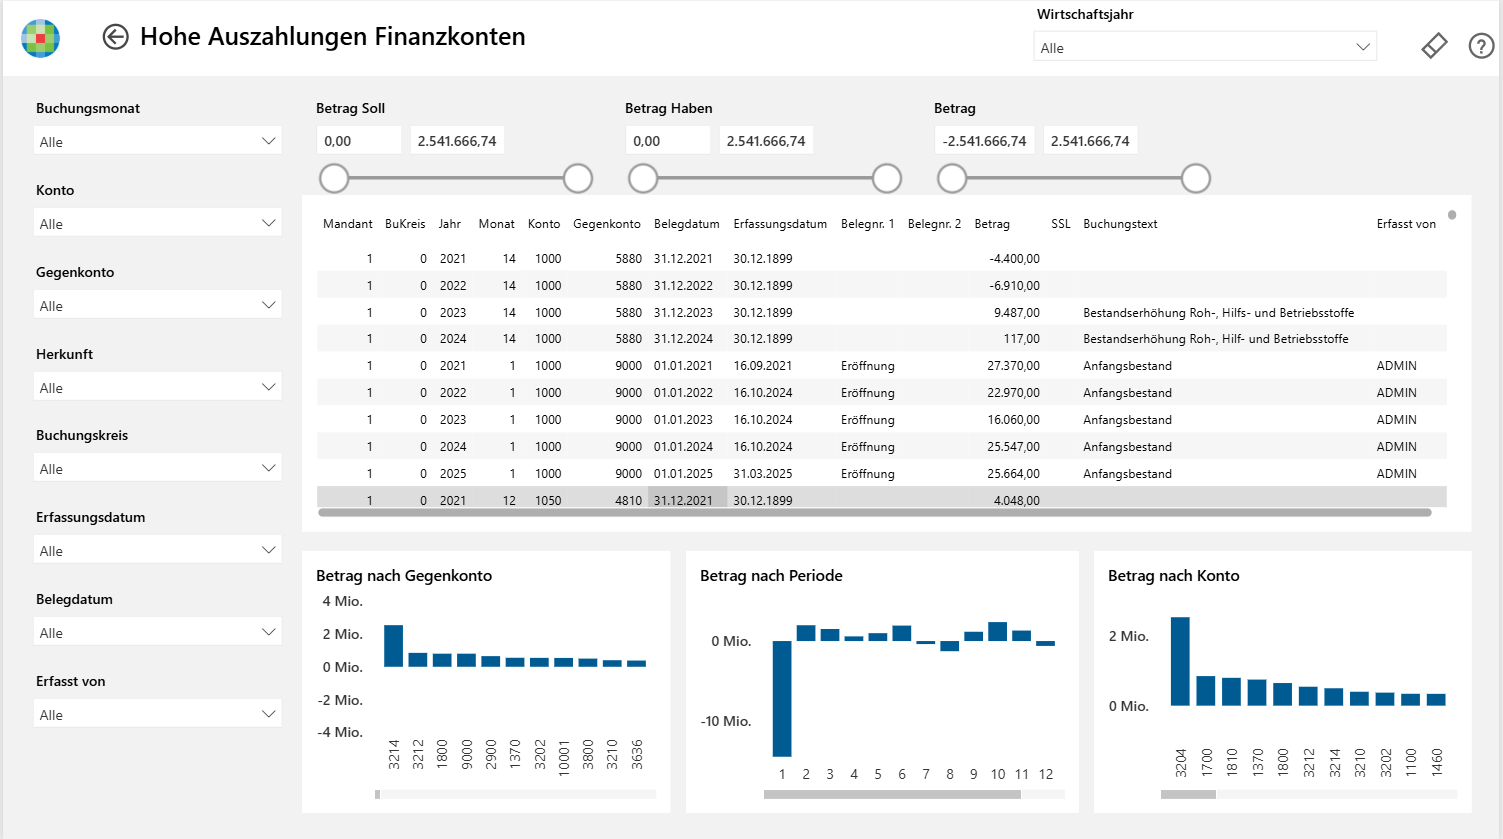
Task: Click the Betrag nach Periode chart scrollbar
Action: click(892, 795)
